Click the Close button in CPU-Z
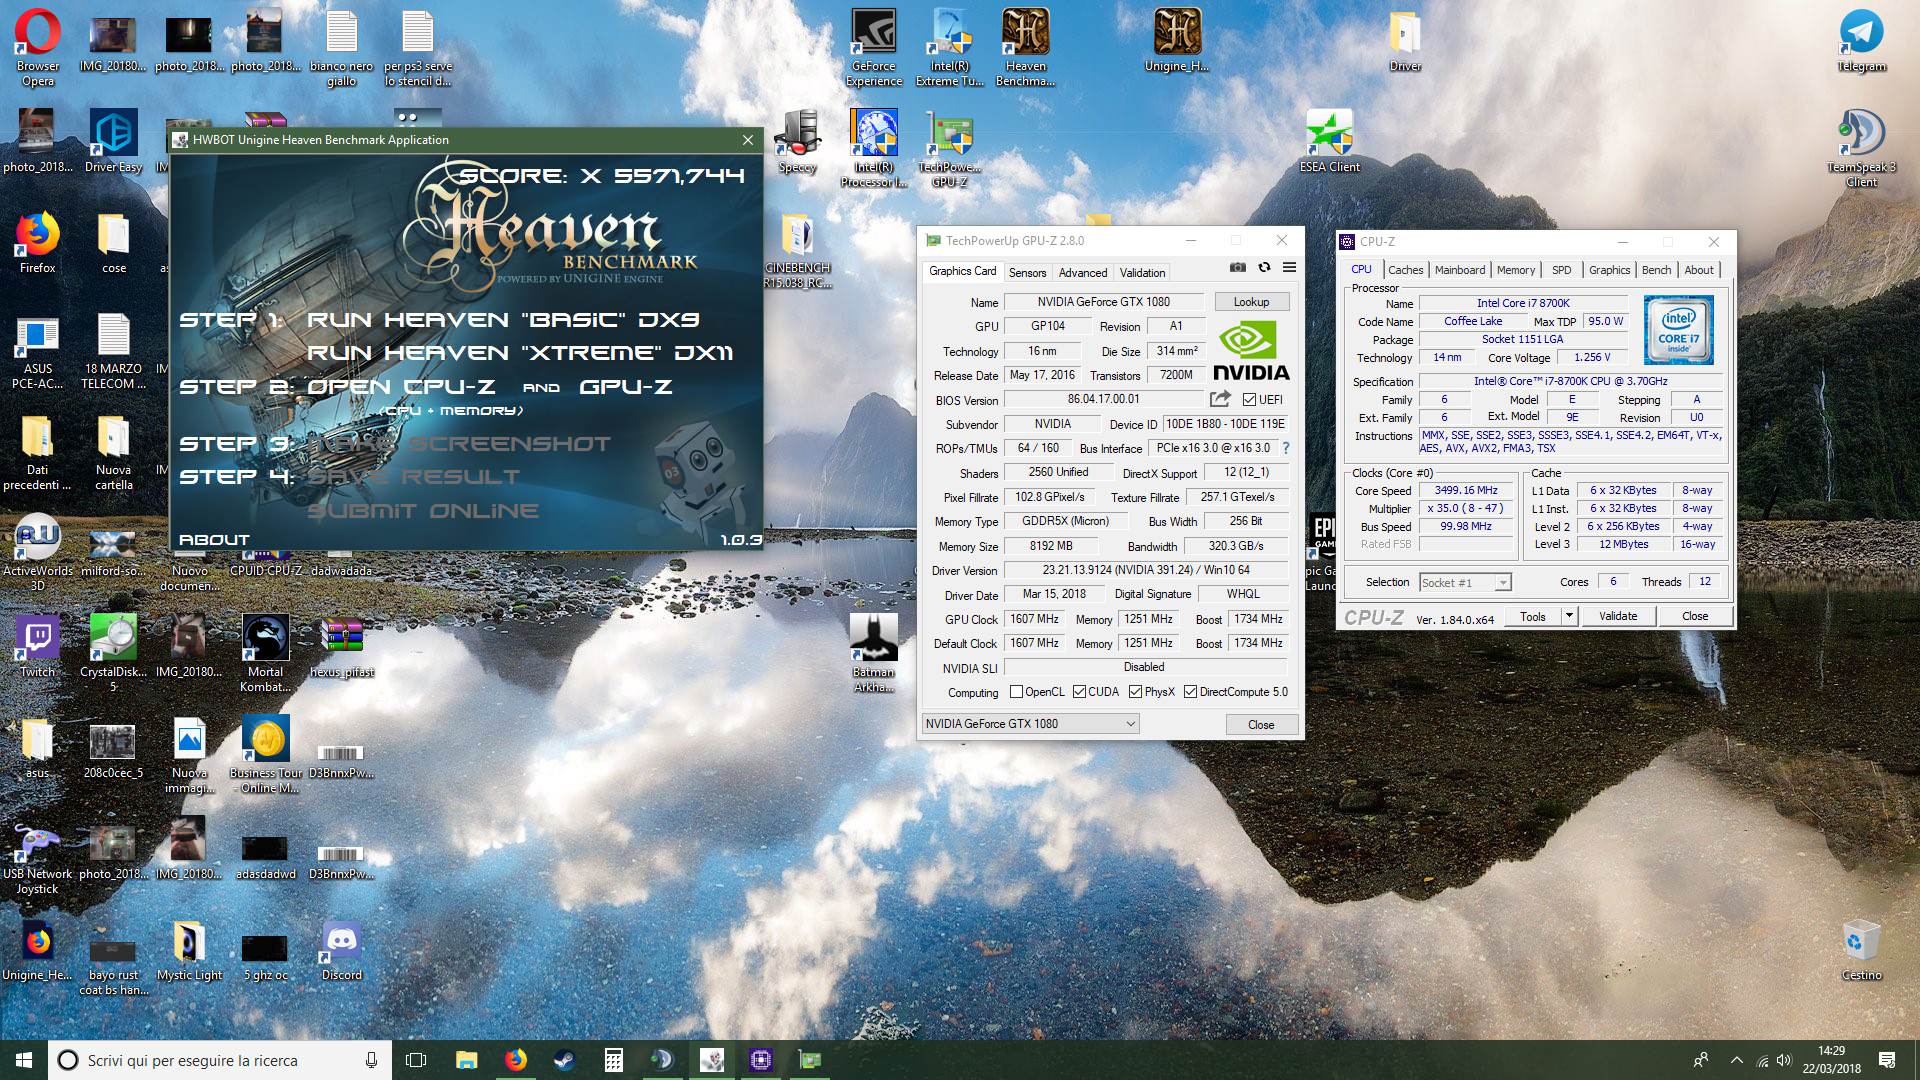1920x1080 pixels. [1695, 616]
